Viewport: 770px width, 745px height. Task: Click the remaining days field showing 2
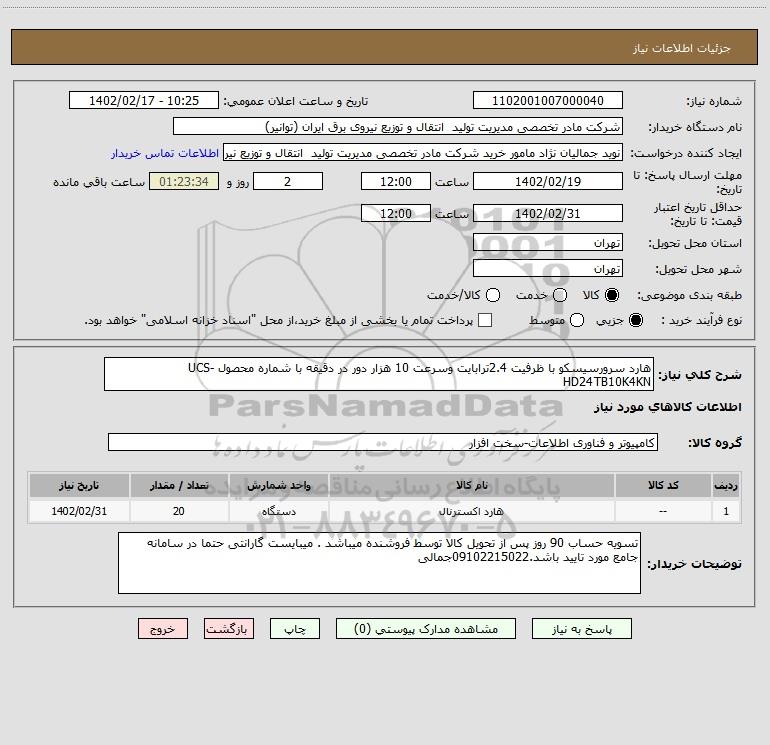[288, 181]
